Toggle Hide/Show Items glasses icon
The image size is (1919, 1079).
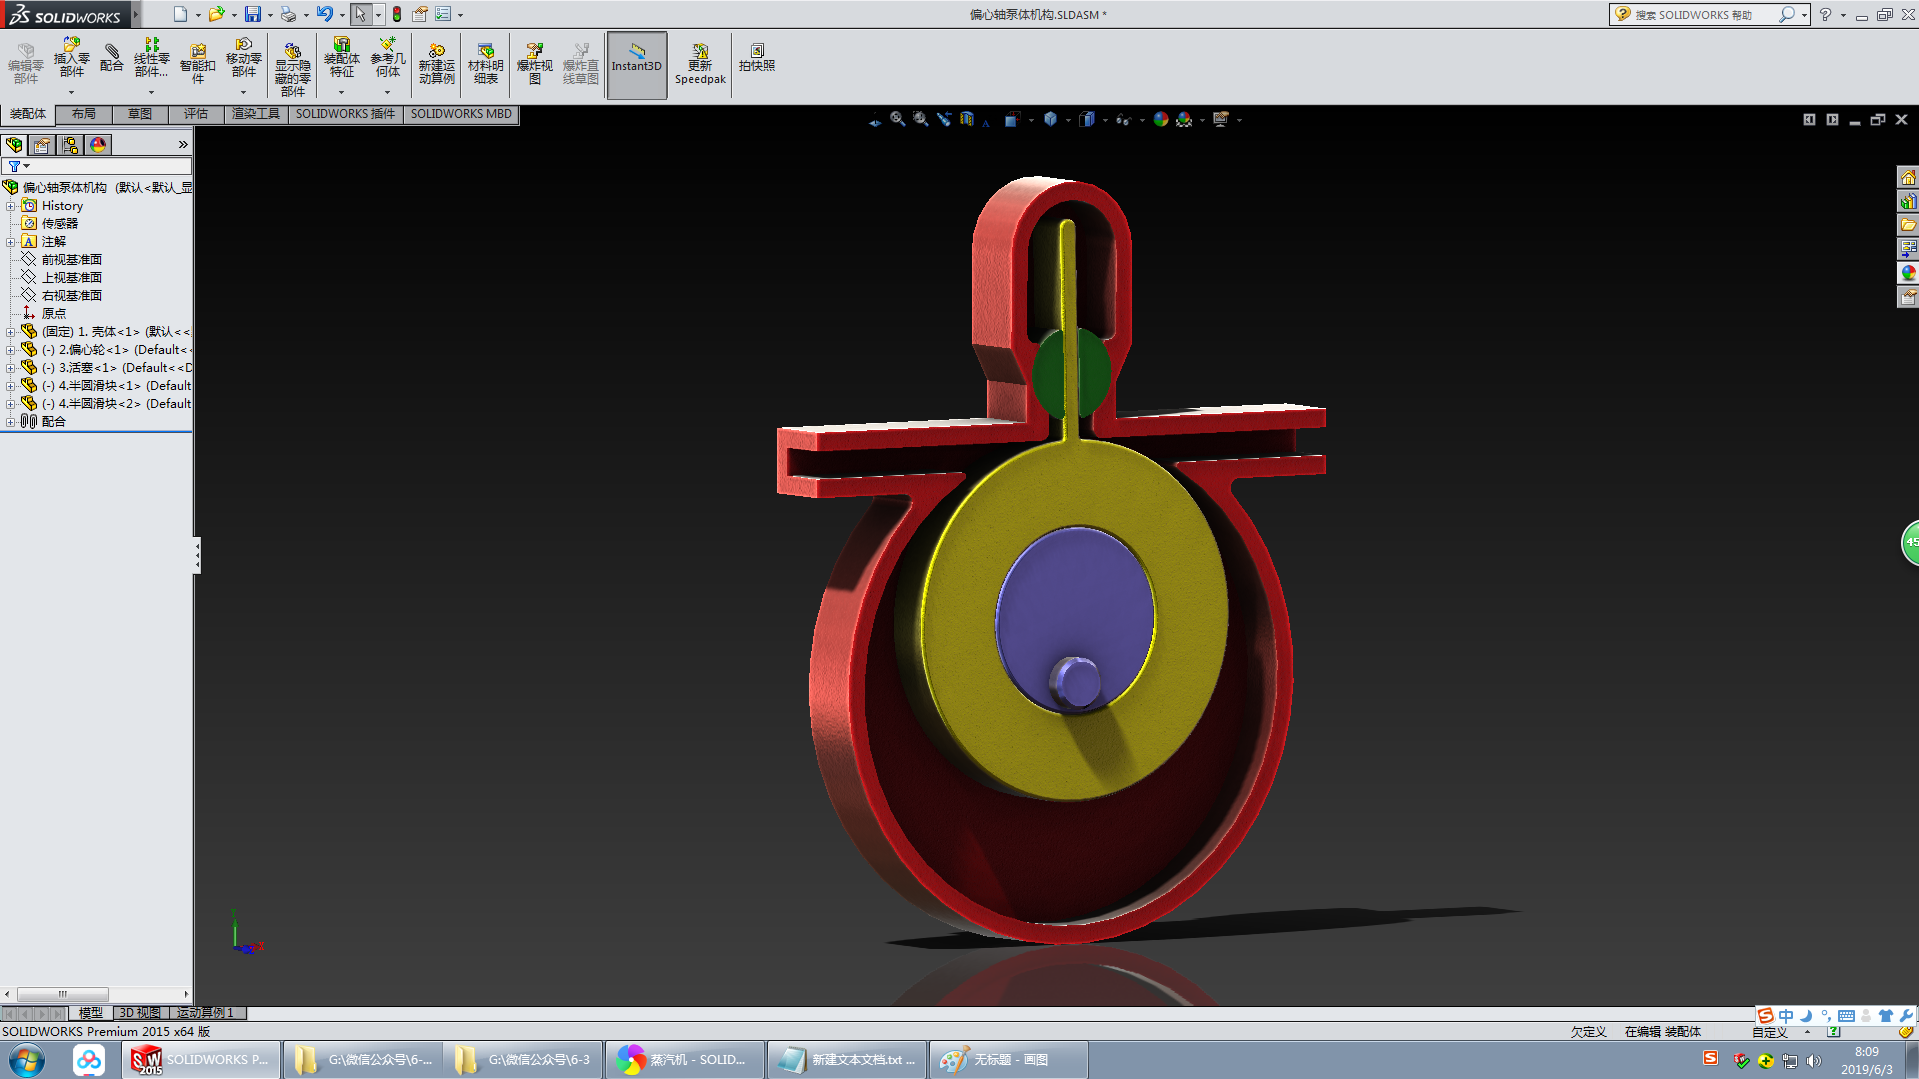1124,119
